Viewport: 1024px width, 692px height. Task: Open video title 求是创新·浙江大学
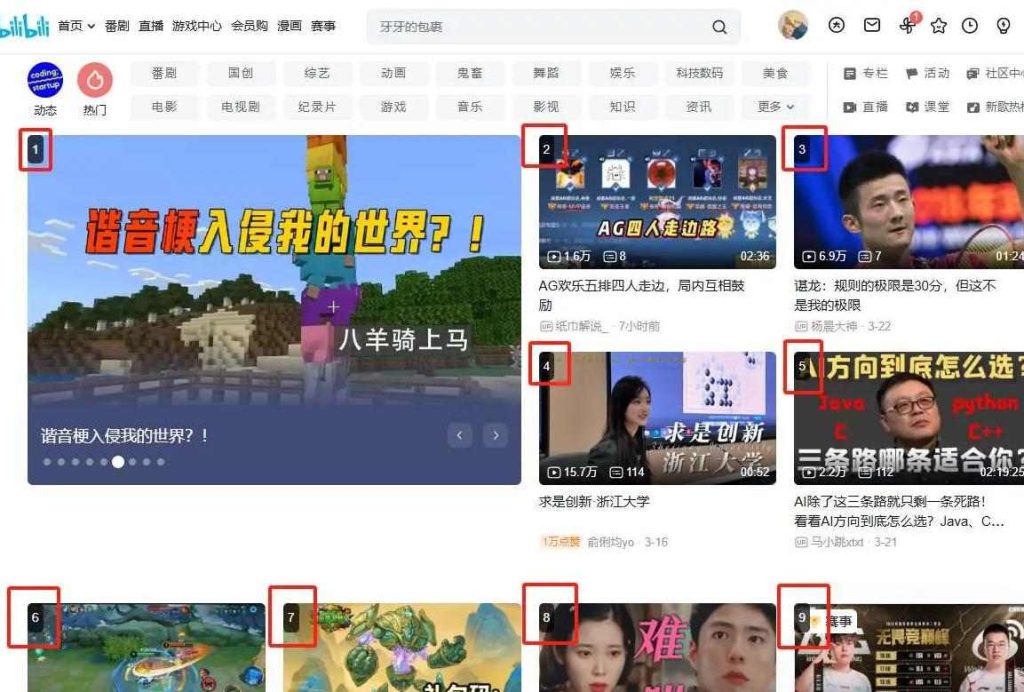[x=594, y=501]
